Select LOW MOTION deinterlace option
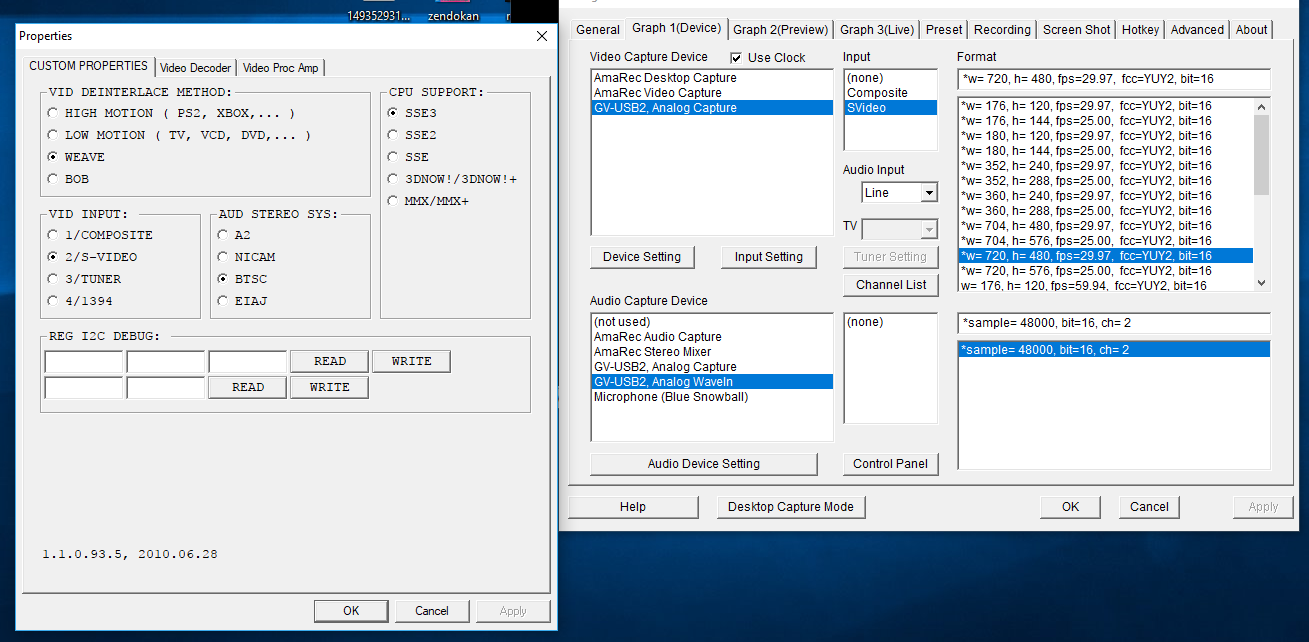The width and height of the screenshot is (1309, 642). (x=53, y=135)
